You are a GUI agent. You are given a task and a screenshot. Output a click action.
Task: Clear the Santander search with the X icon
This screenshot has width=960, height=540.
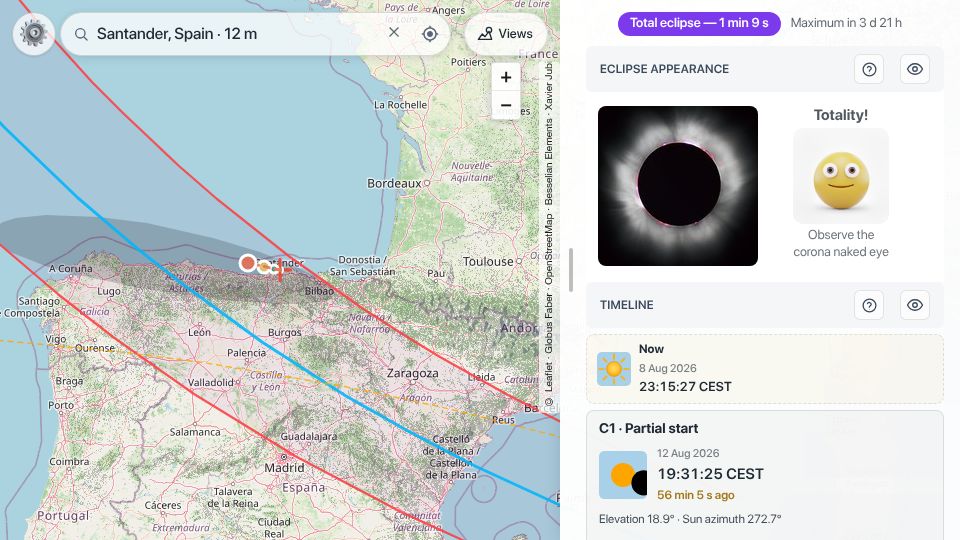pyautogui.click(x=394, y=32)
